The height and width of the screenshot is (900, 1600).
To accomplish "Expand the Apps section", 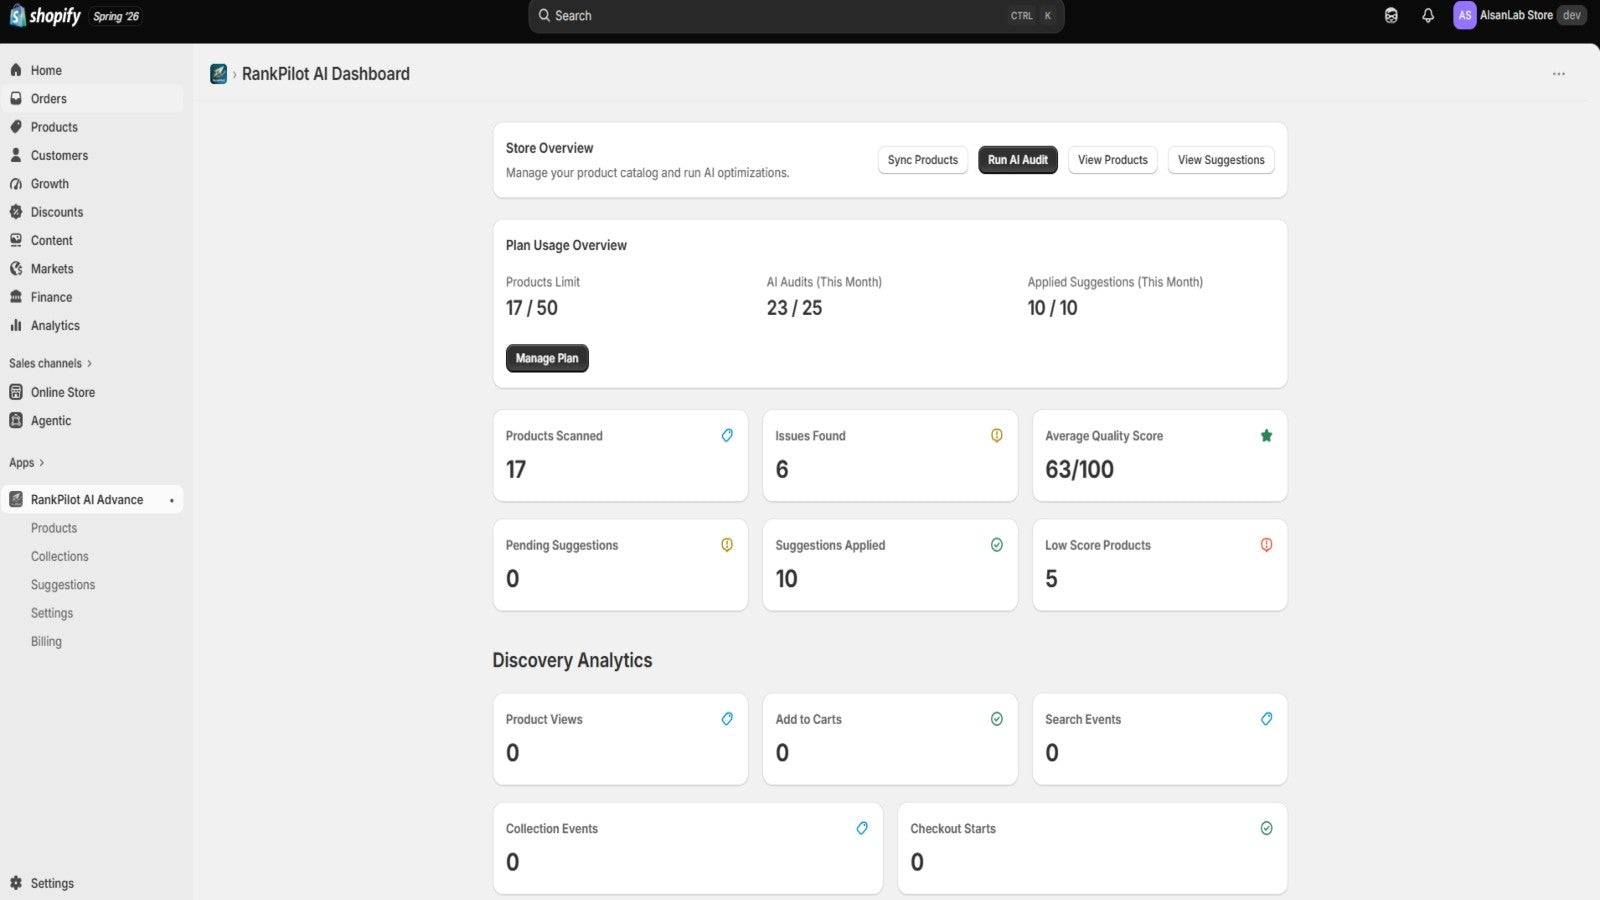I will pos(27,463).
